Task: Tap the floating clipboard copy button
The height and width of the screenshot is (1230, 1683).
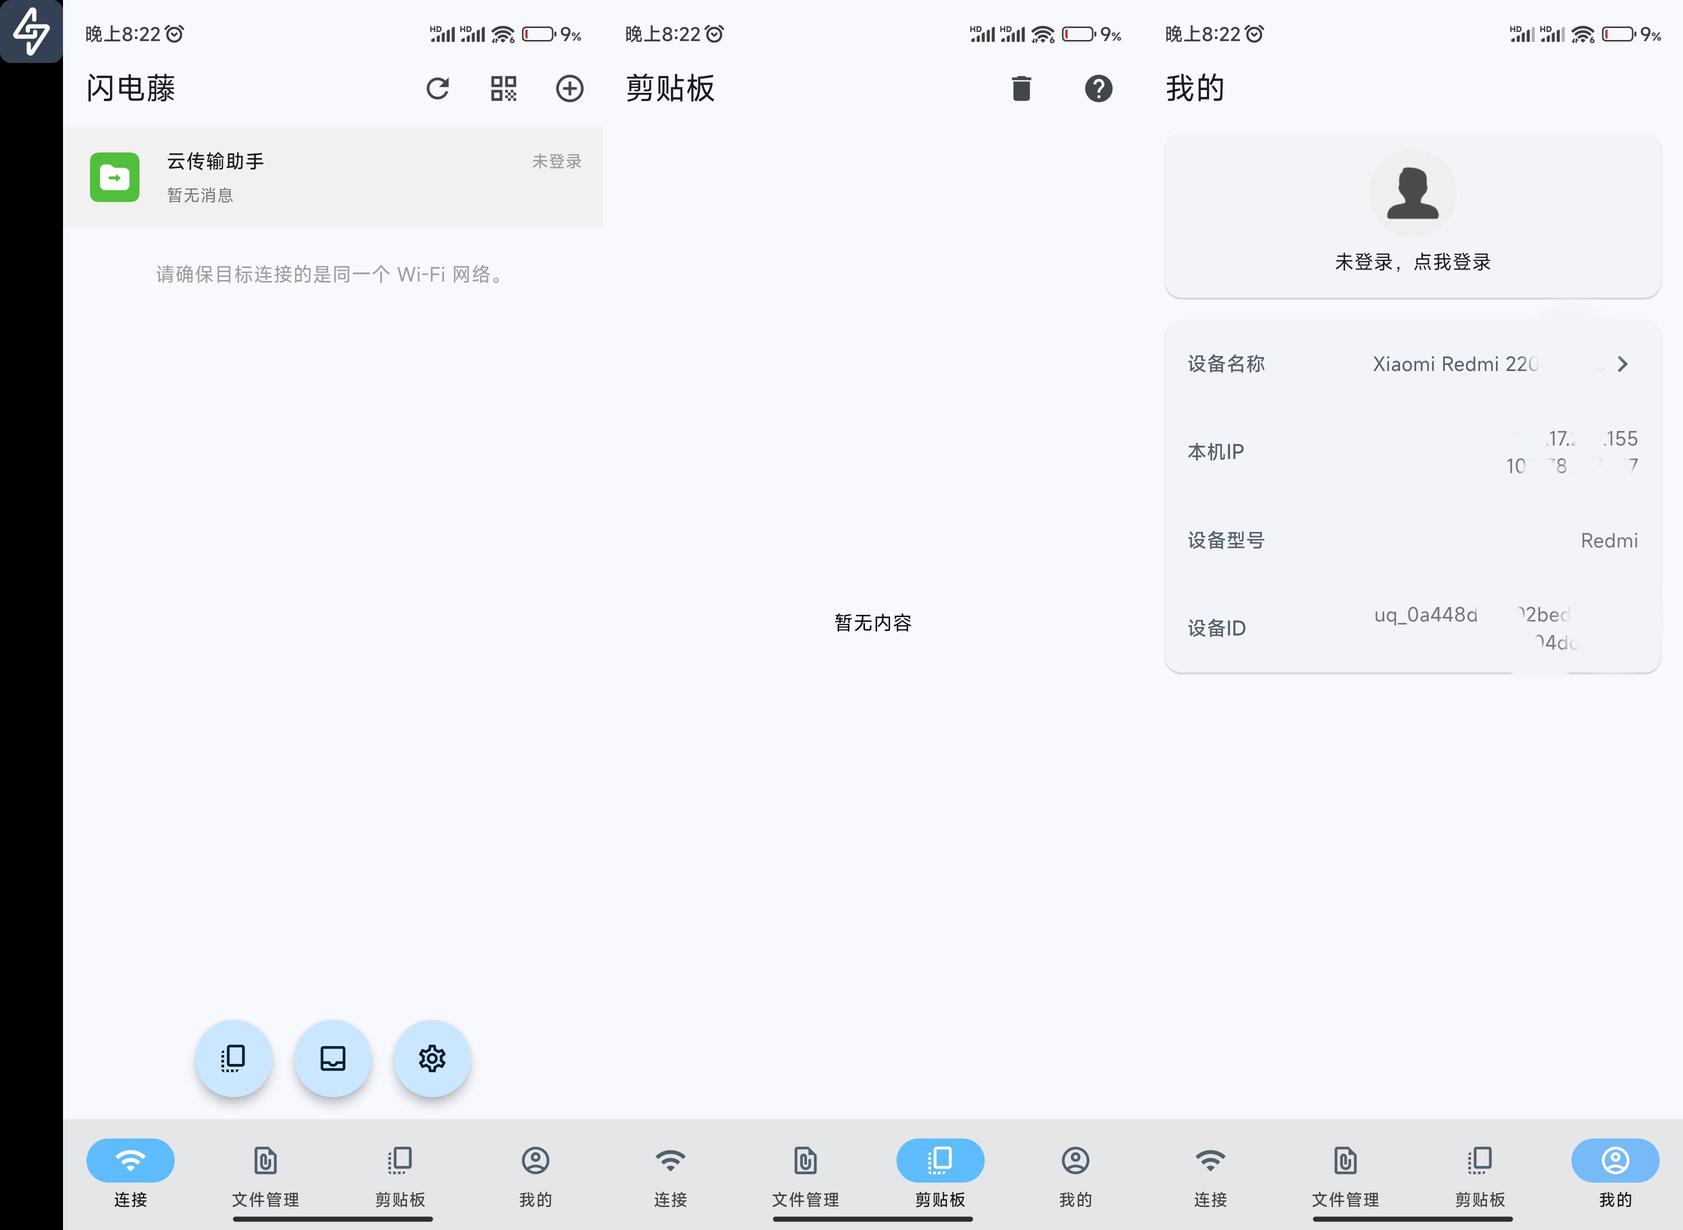Action: click(233, 1058)
